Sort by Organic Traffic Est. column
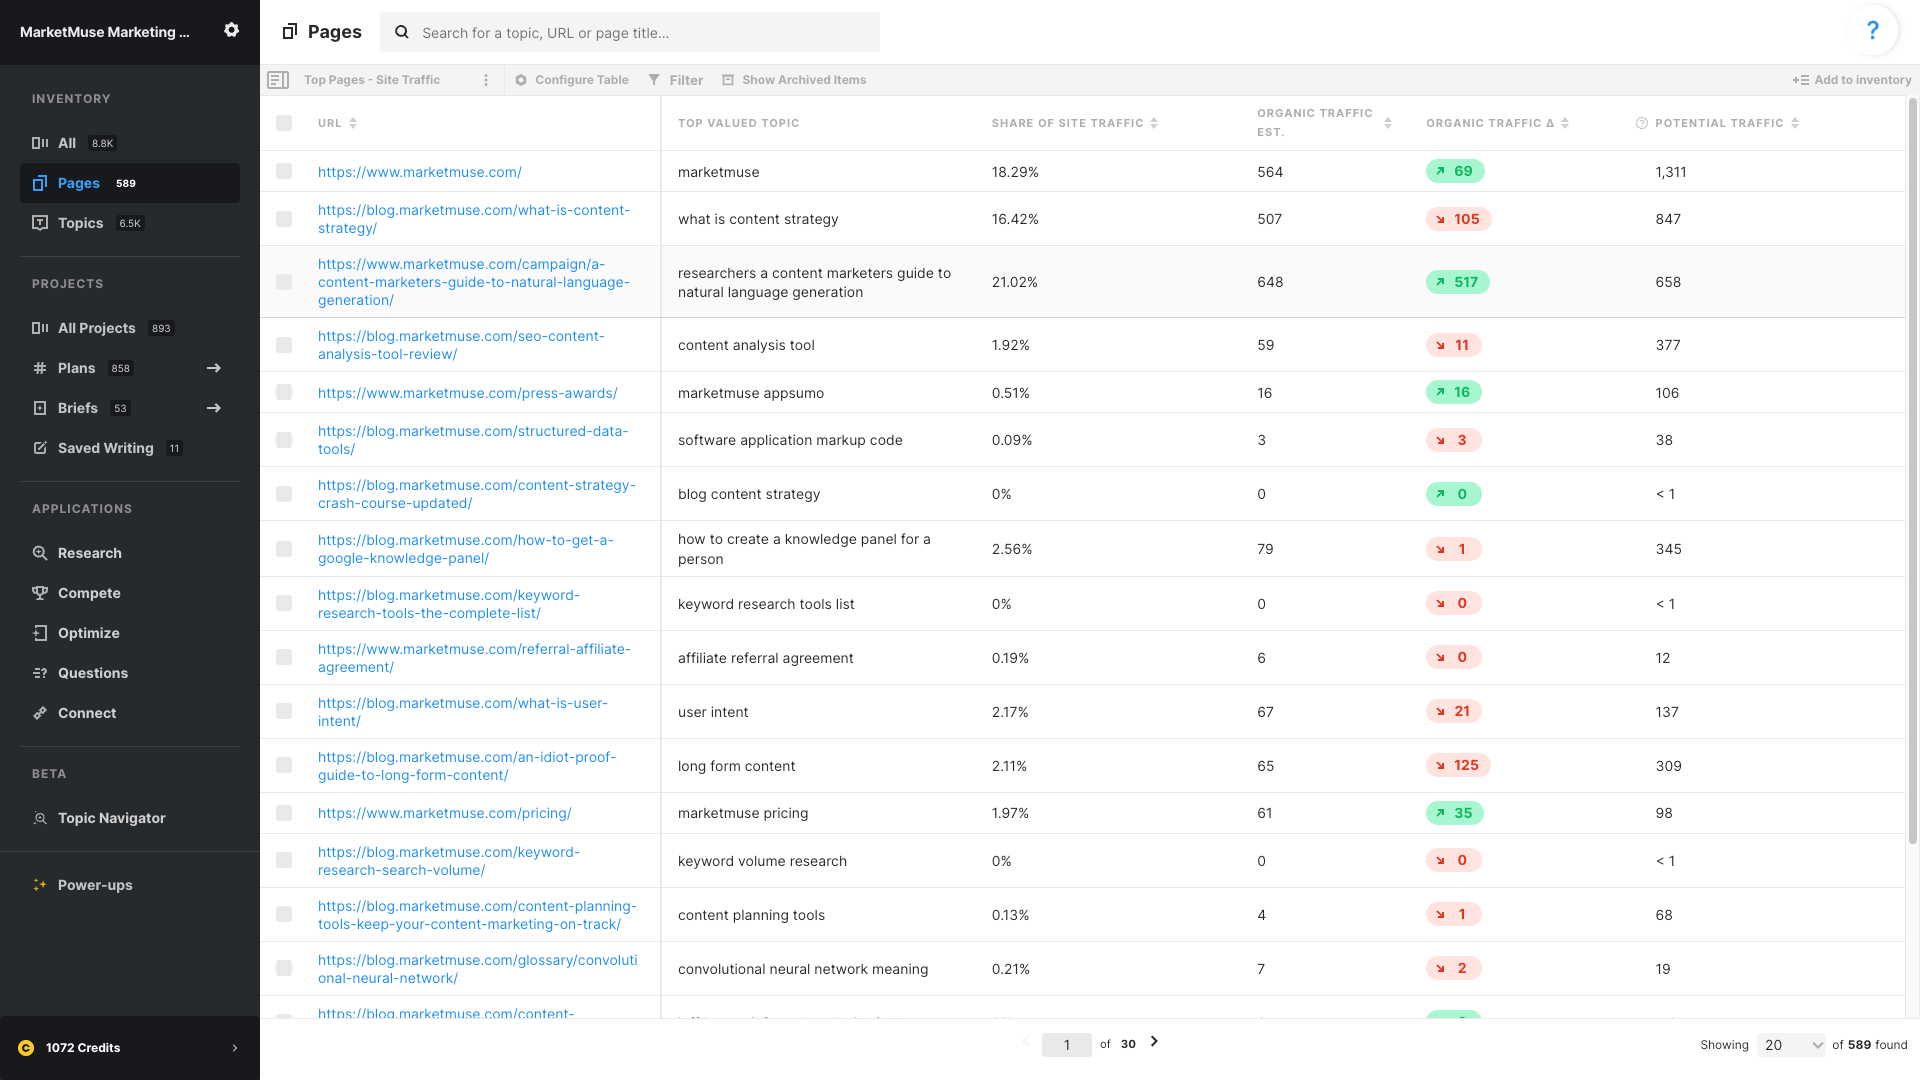This screenshot has width=1920, height=1080. pyautogui.click(x=1388, y=123)
